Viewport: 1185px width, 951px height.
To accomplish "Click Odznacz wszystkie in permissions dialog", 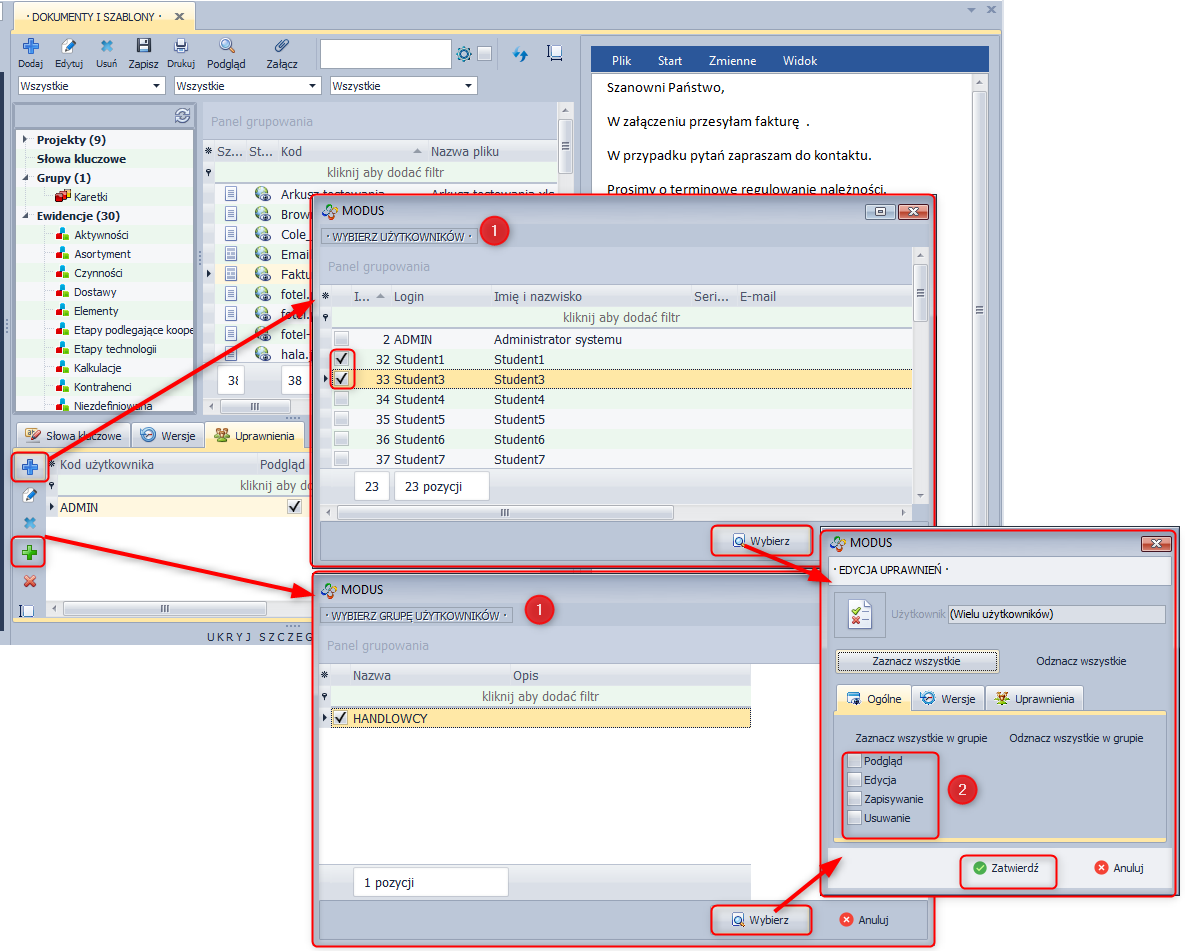I will tap(1081, 661).
